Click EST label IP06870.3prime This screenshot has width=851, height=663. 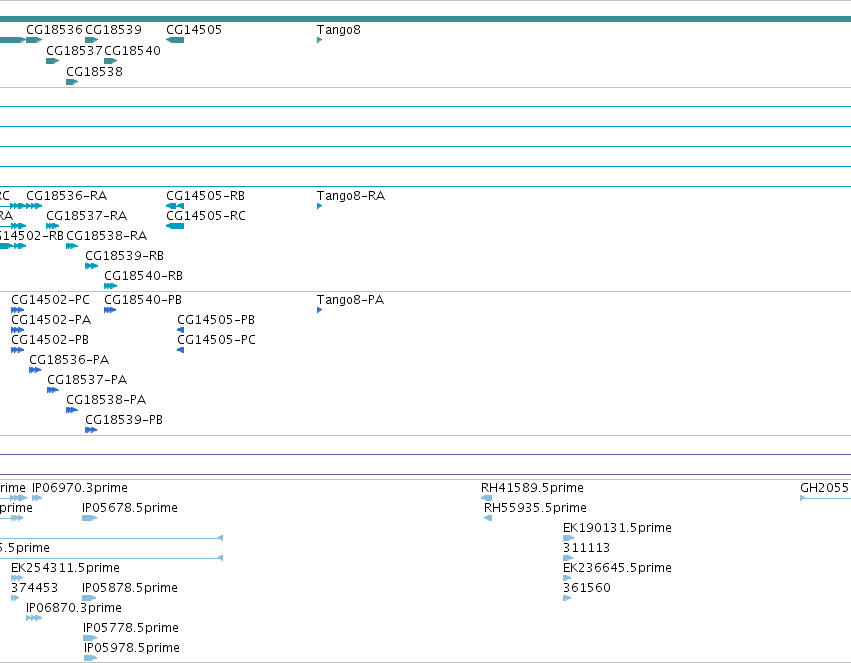[x=74, y=609]
